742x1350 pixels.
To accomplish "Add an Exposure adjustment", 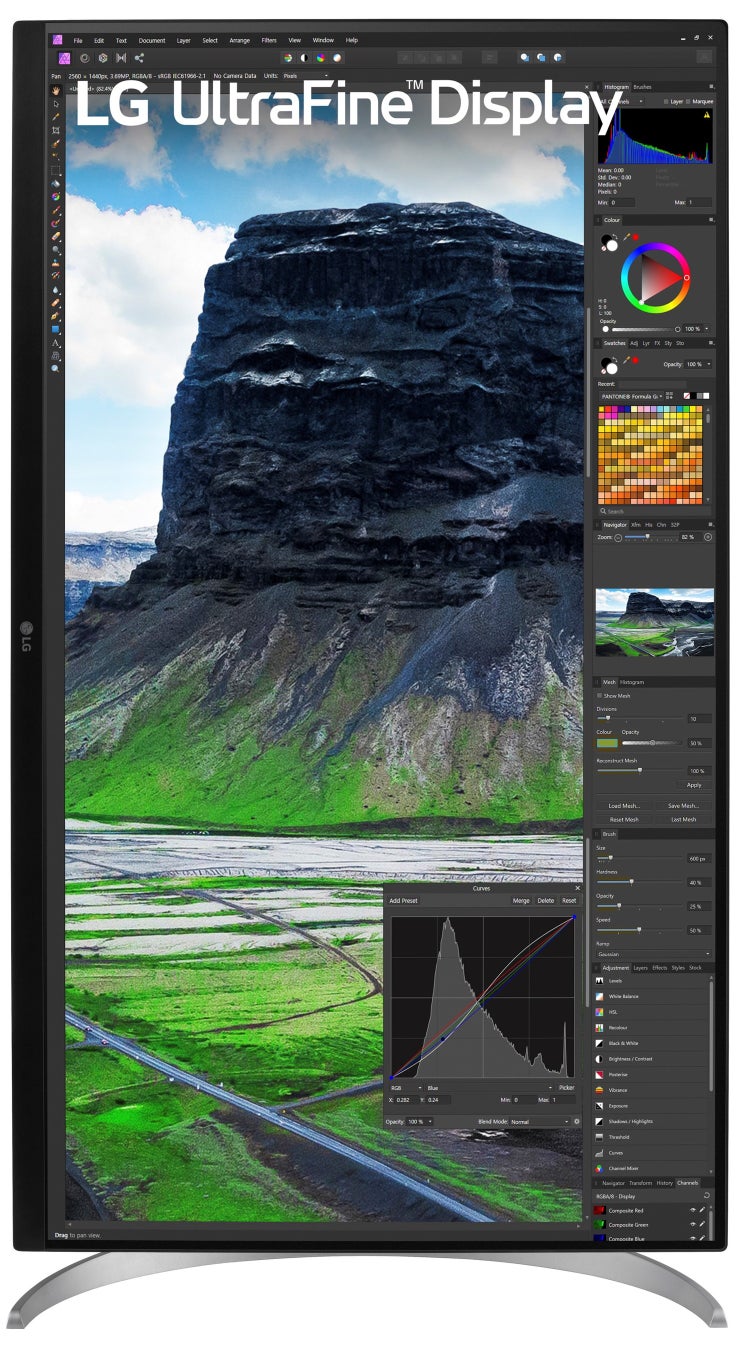I will tap(653, 1106).
